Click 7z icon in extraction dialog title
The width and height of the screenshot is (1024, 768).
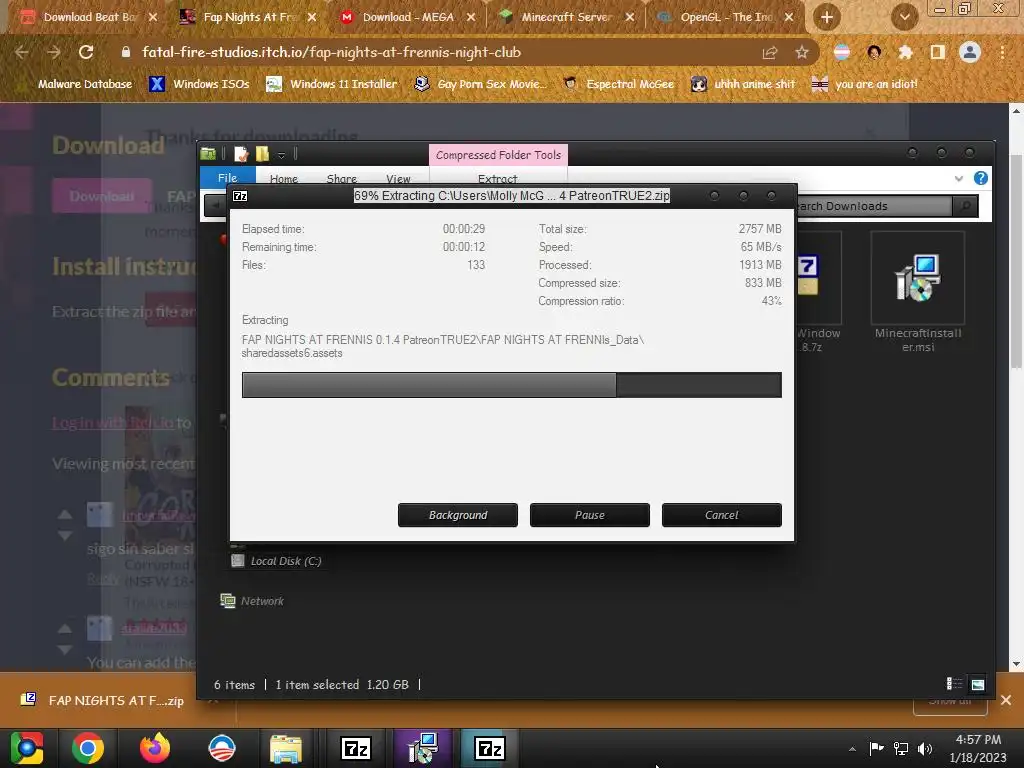pos(240,196)
